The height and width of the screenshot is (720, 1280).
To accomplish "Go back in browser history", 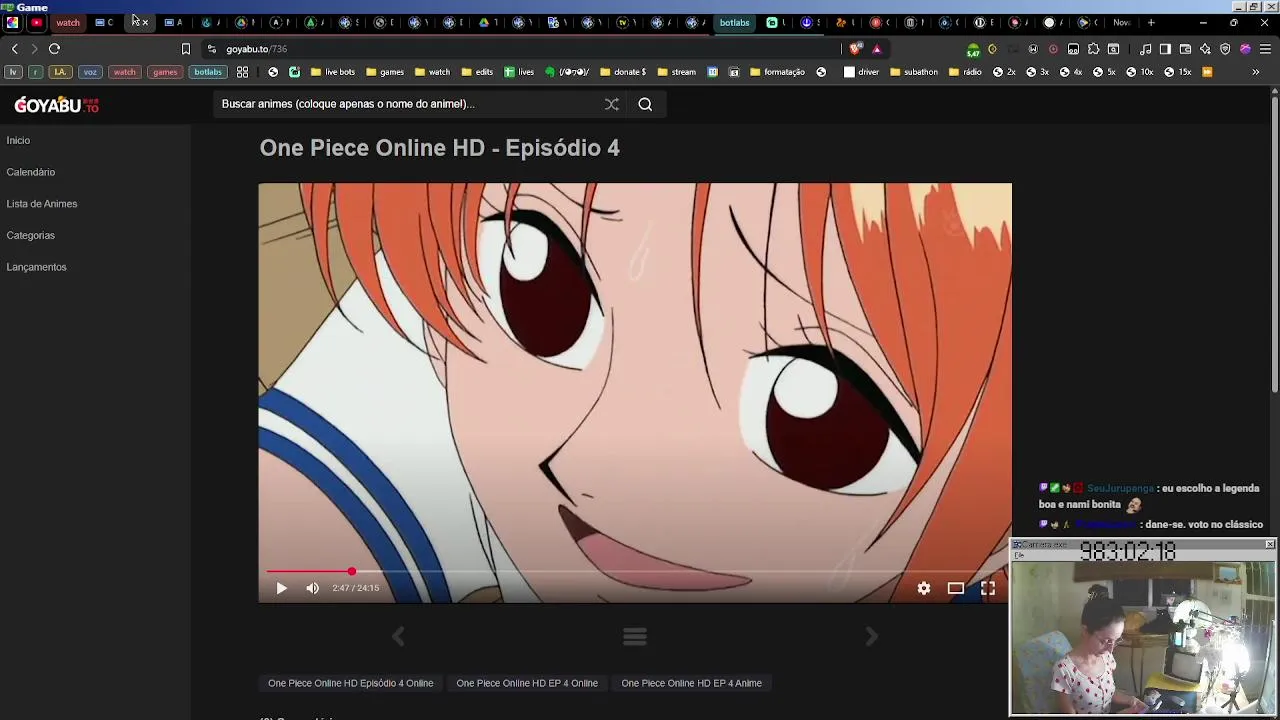I will (x=14, y=49).
